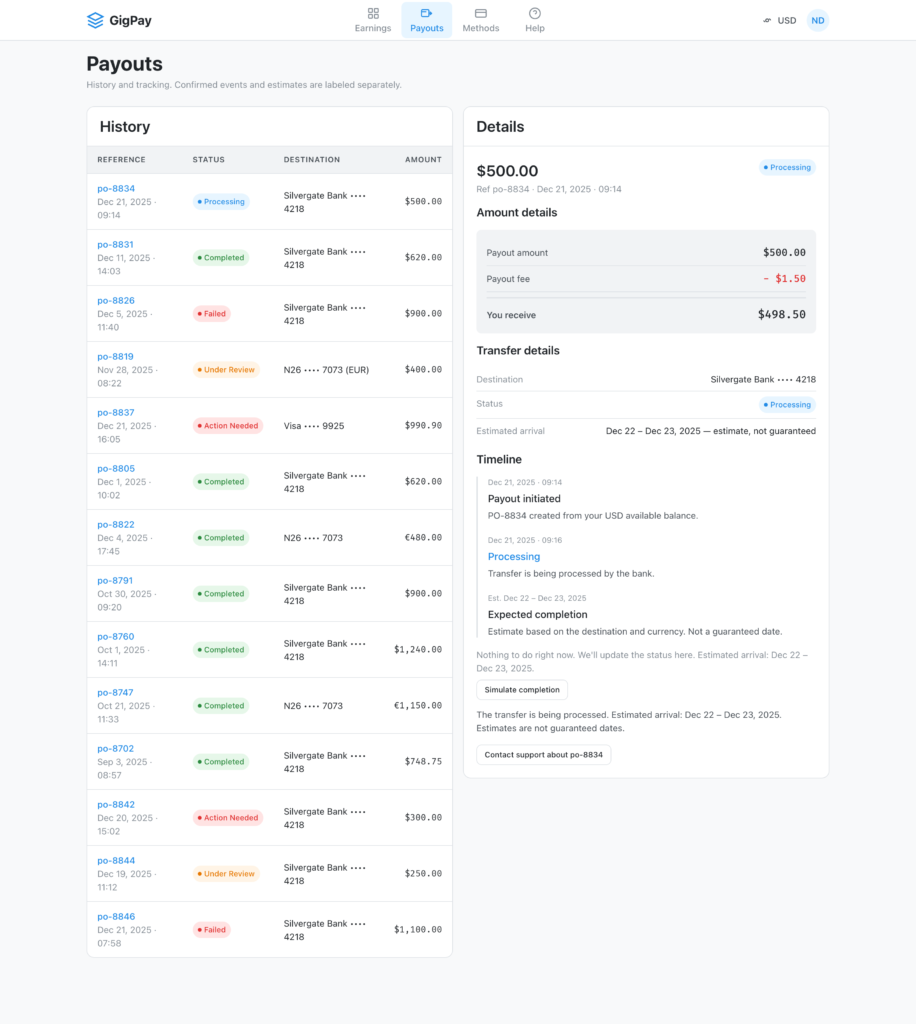Click the €480.00 amount cell
Image resolution: width=916 pixels, height=1024 pixels.
[x=423, y=538]
